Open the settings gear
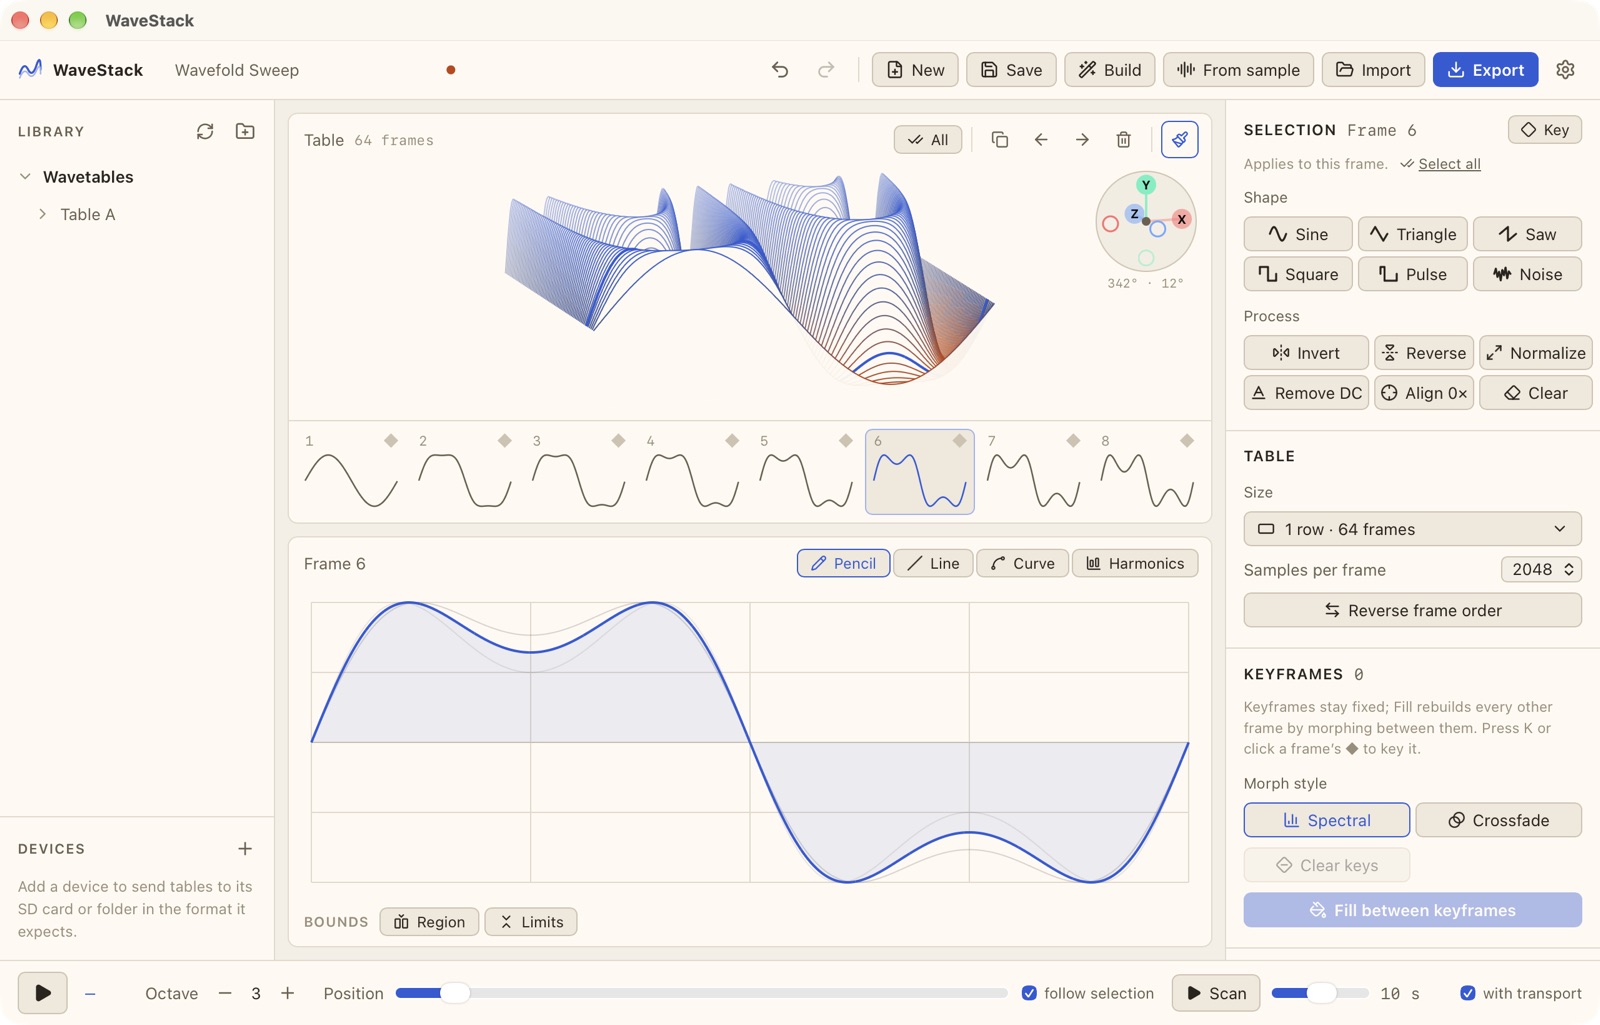The image size is (1600, 1025). (x=1565, y=70)
